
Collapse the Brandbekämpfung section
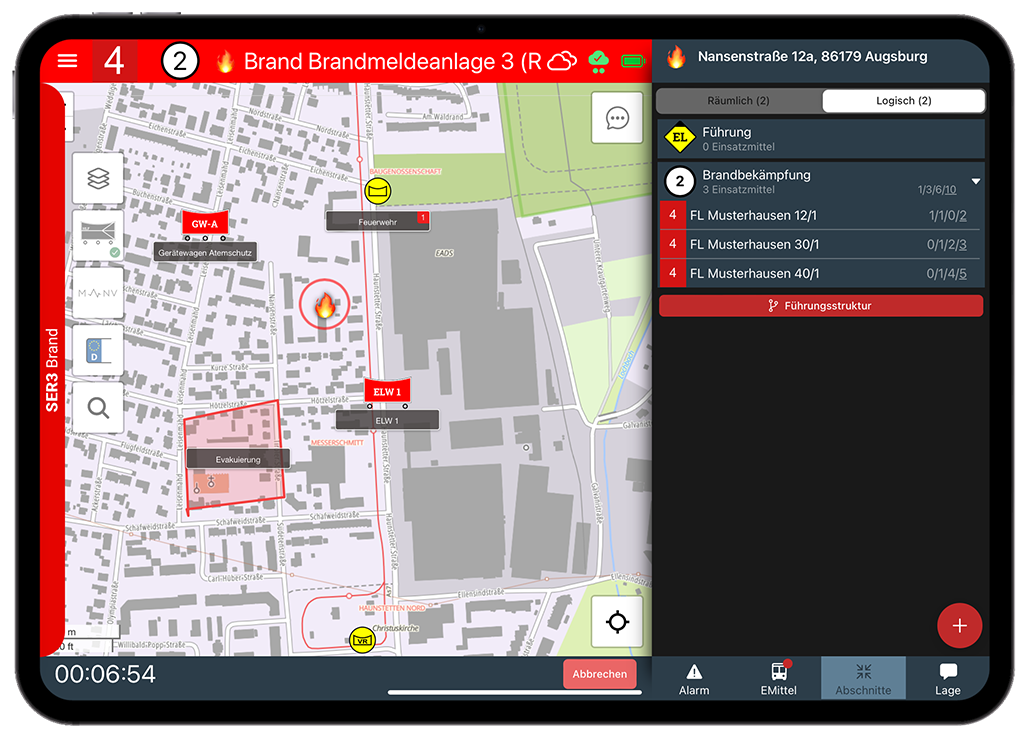tap(976, 181)
